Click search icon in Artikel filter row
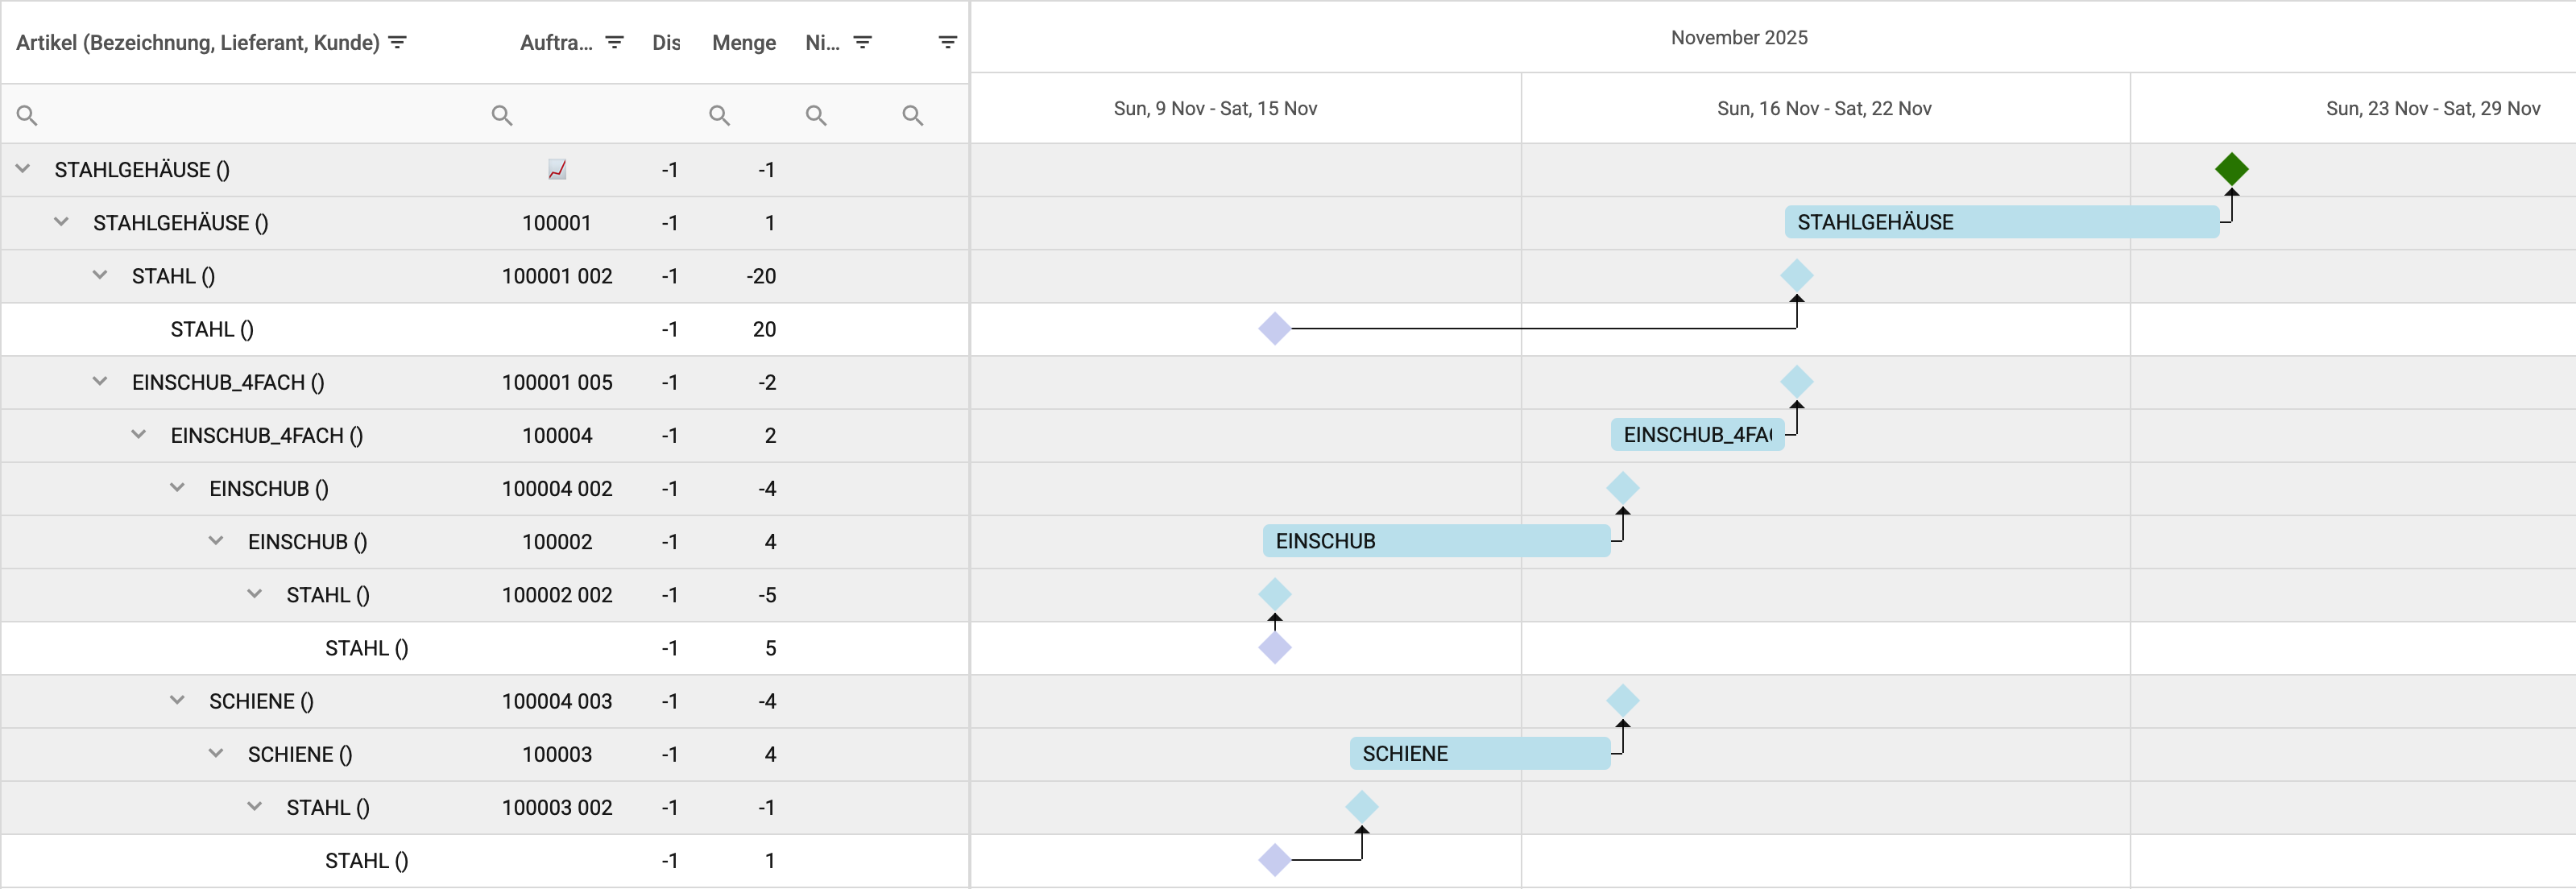 tap(27, 115)
